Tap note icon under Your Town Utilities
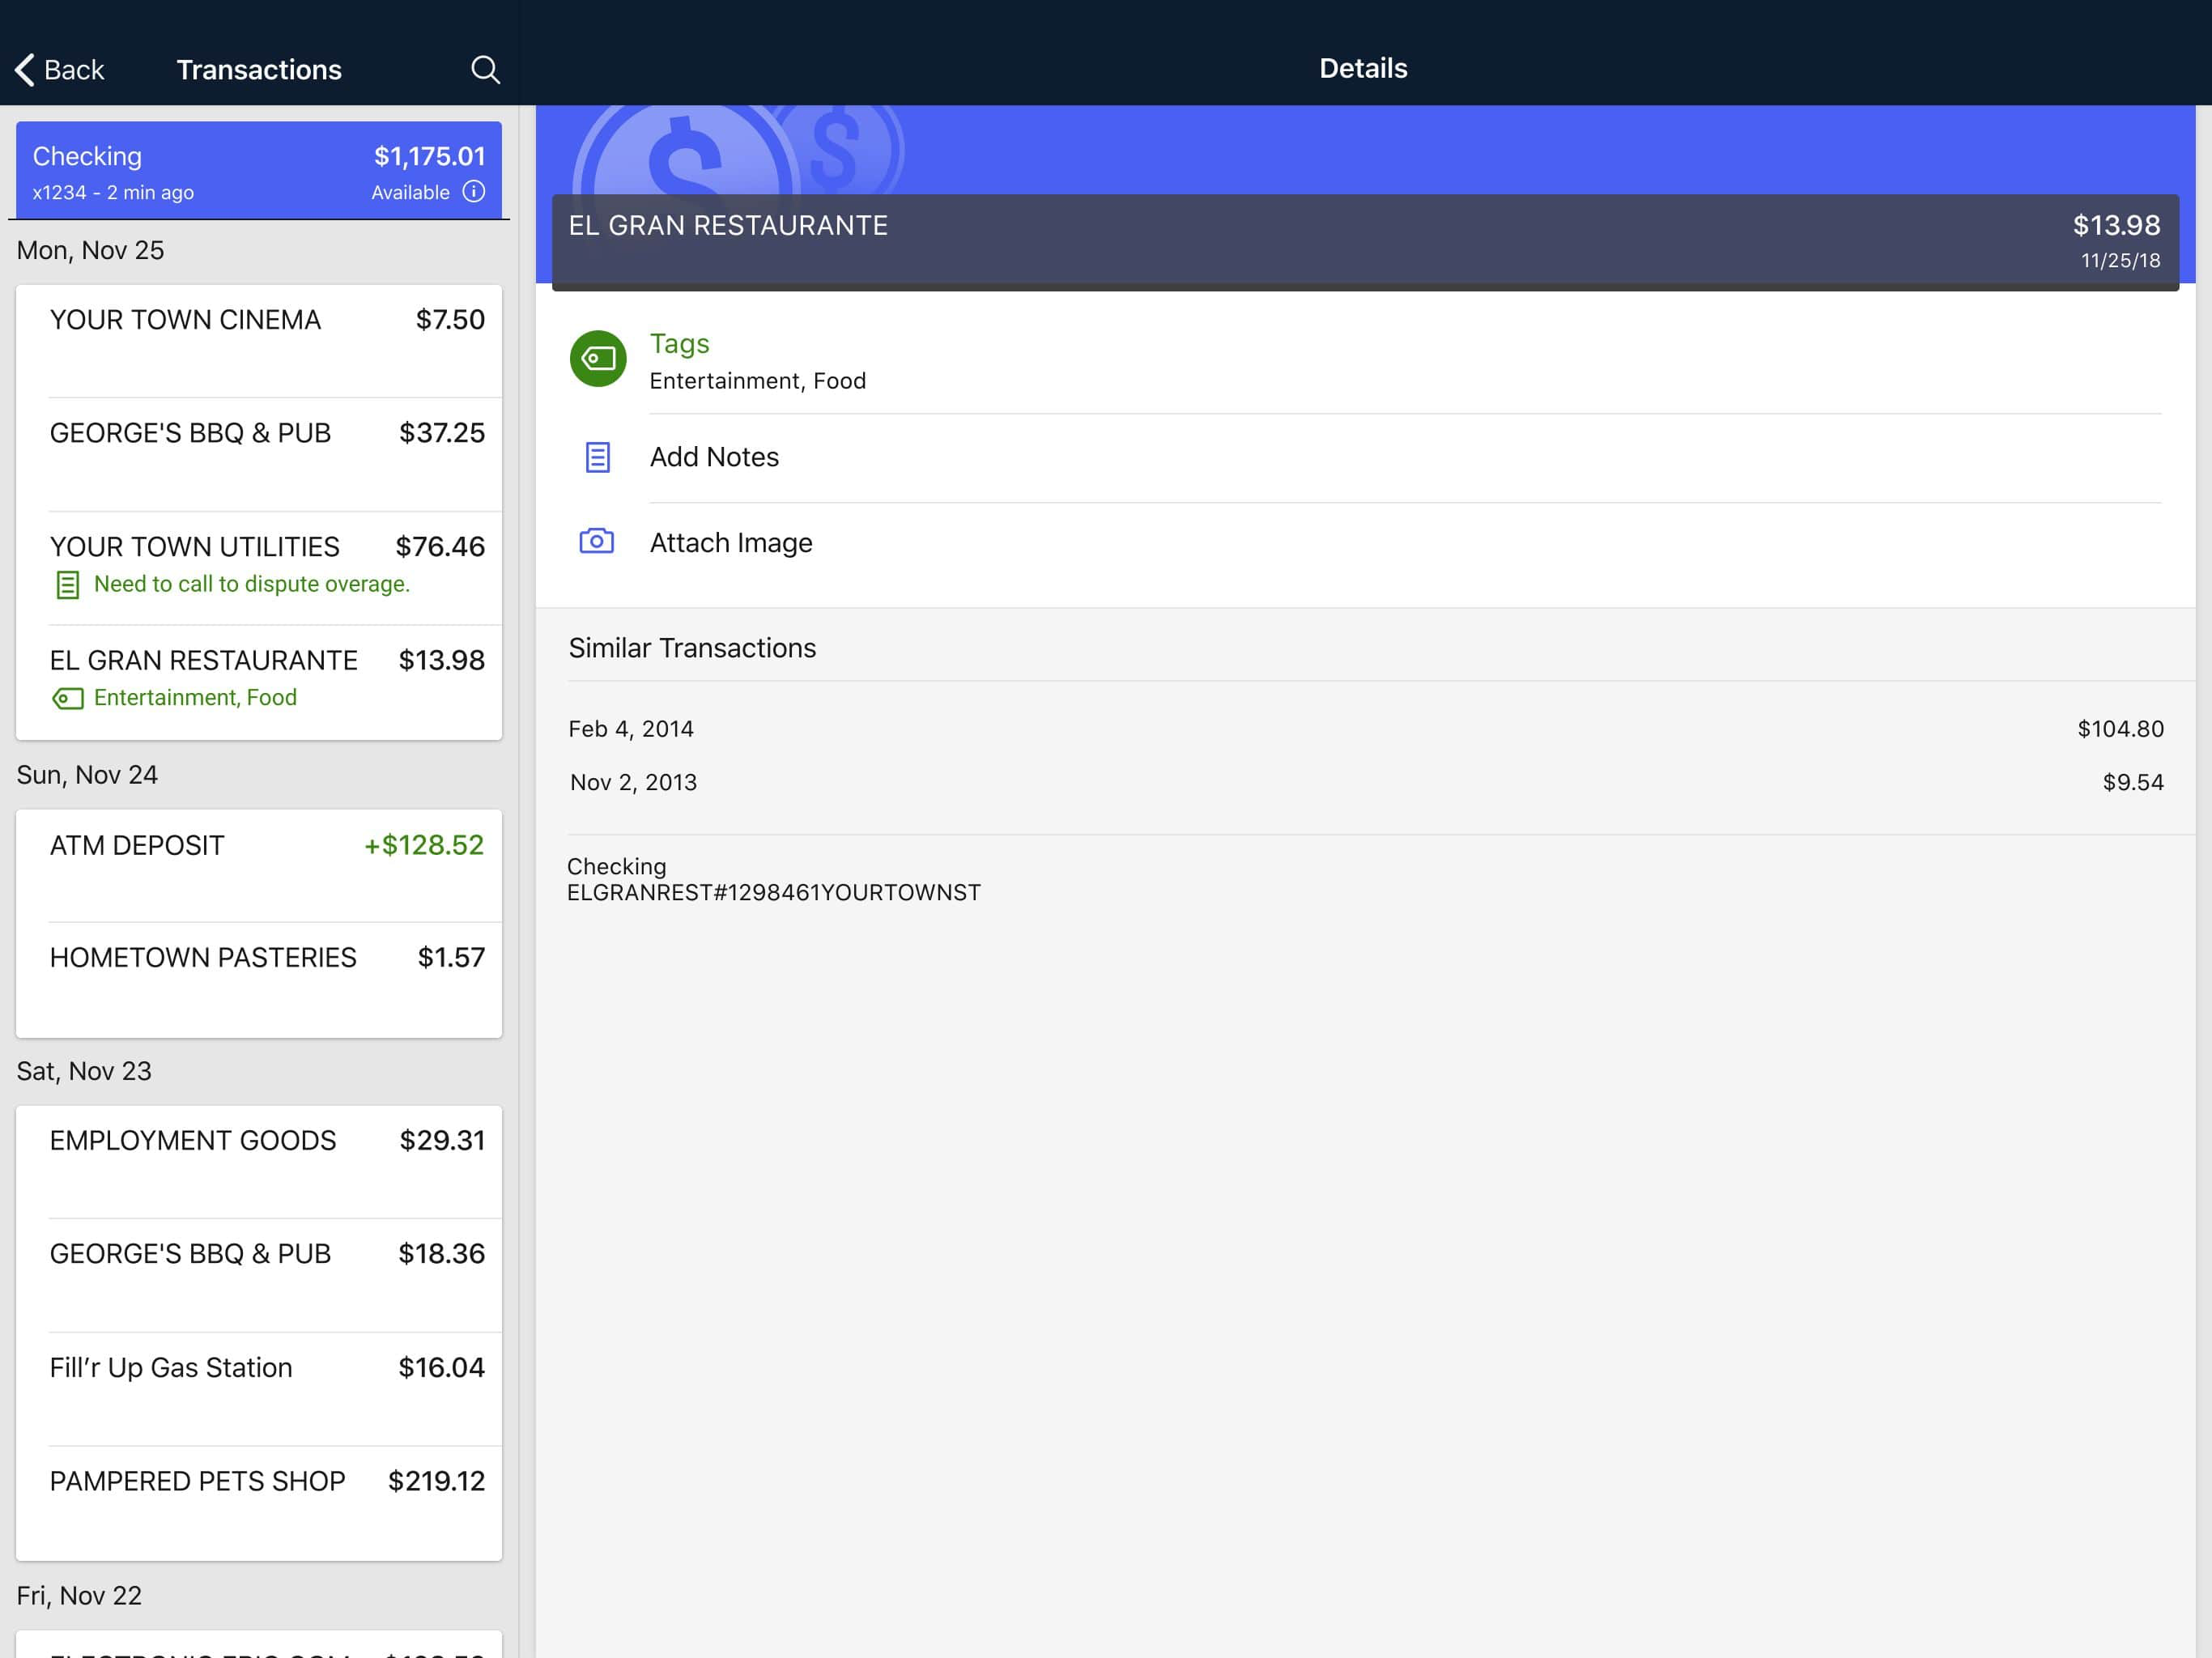 click(x=67, y=585)
